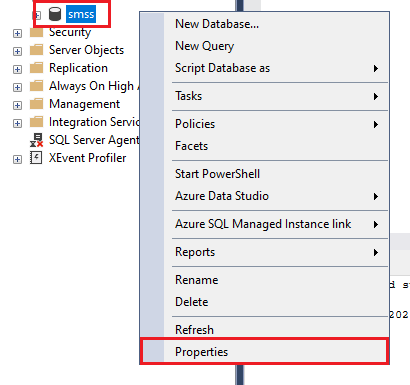Viewport: 410px width, 385px height.
Task: Expand the Integration Services node
Action: click(17, 123)
